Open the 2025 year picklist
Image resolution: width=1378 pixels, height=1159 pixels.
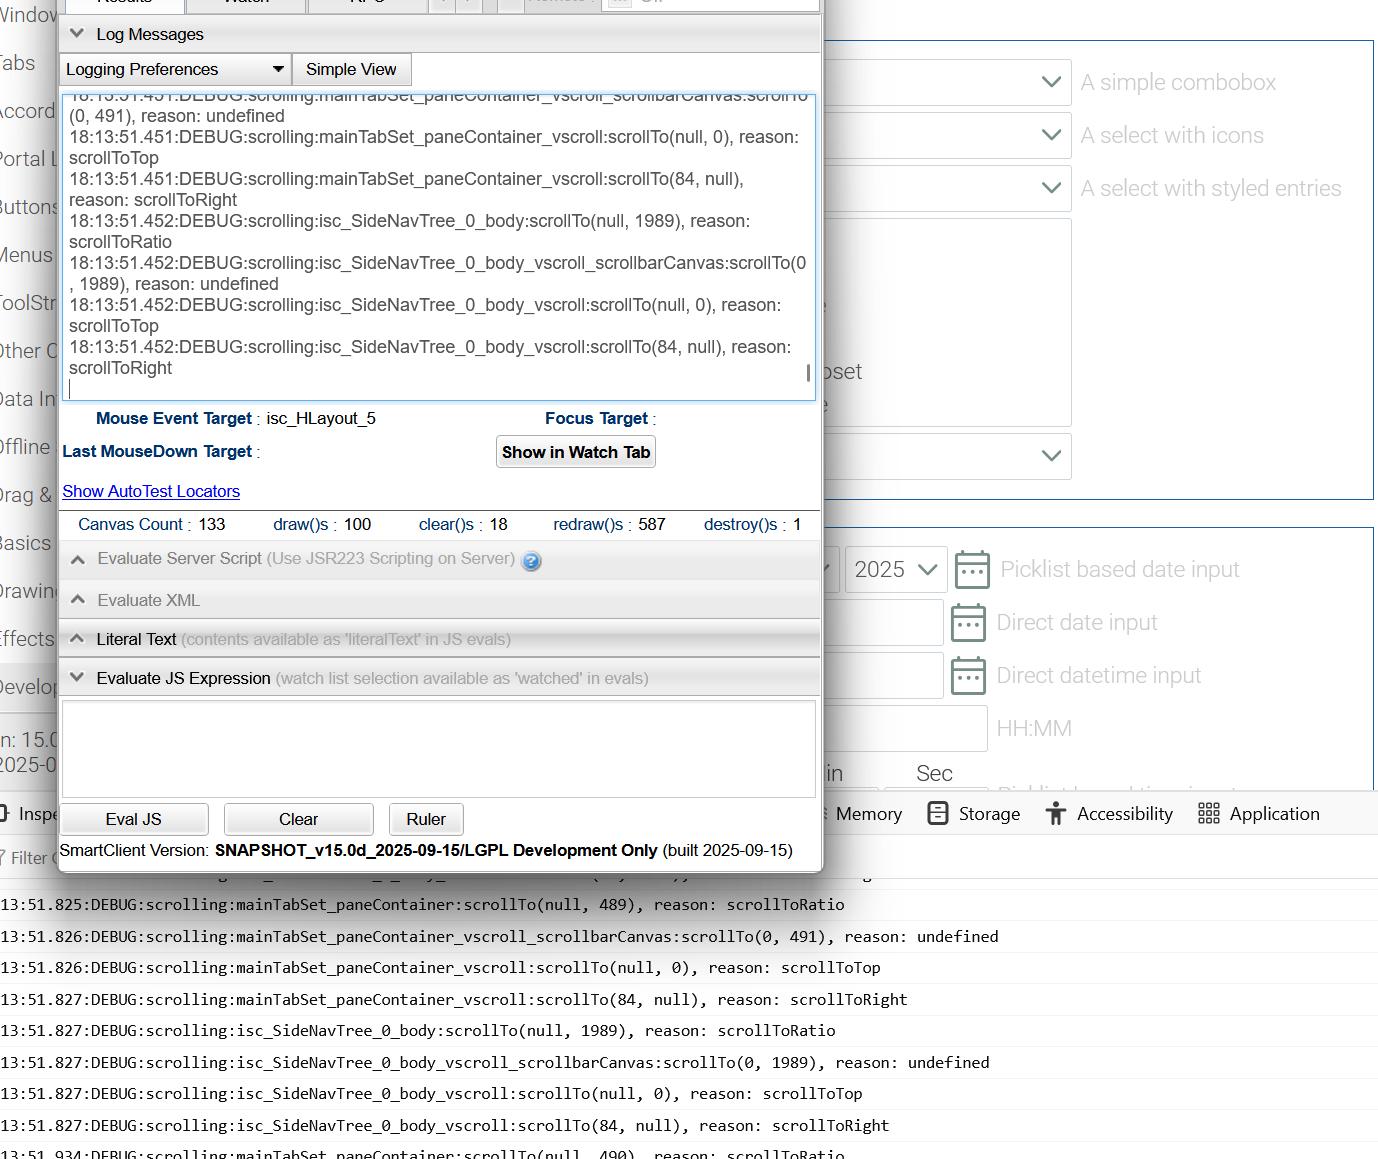click(896, 570)
